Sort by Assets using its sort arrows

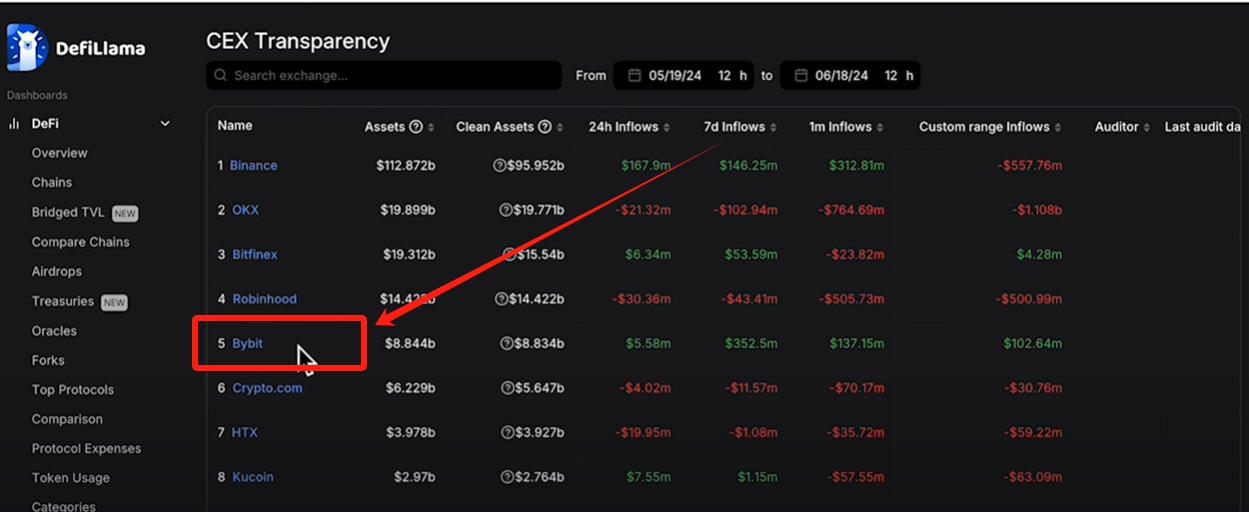(x=431, y=128)
